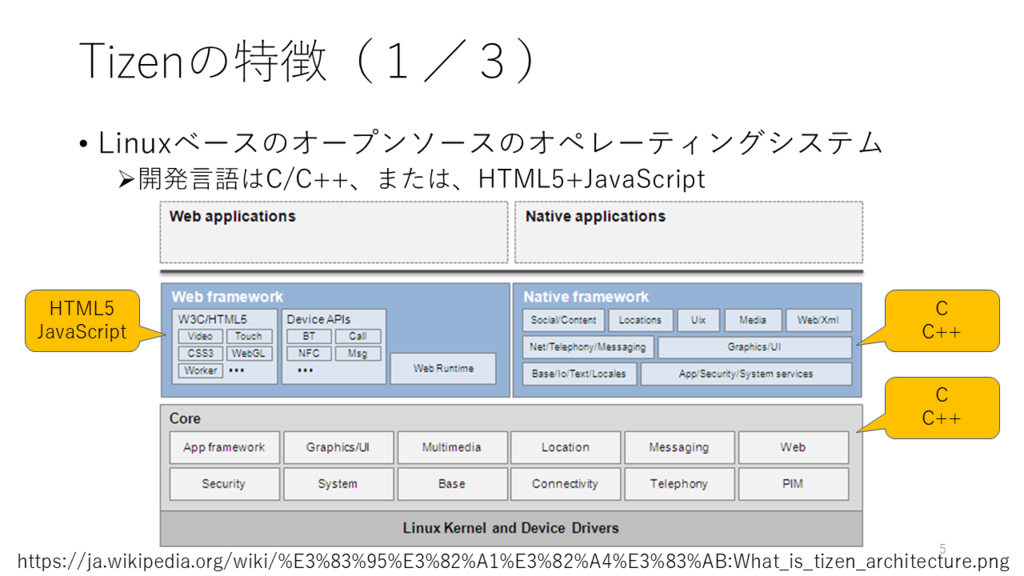Click the Core "Messaging" box
The image size is (1024, 576).
pyautogui.click(x=679, y=447)
